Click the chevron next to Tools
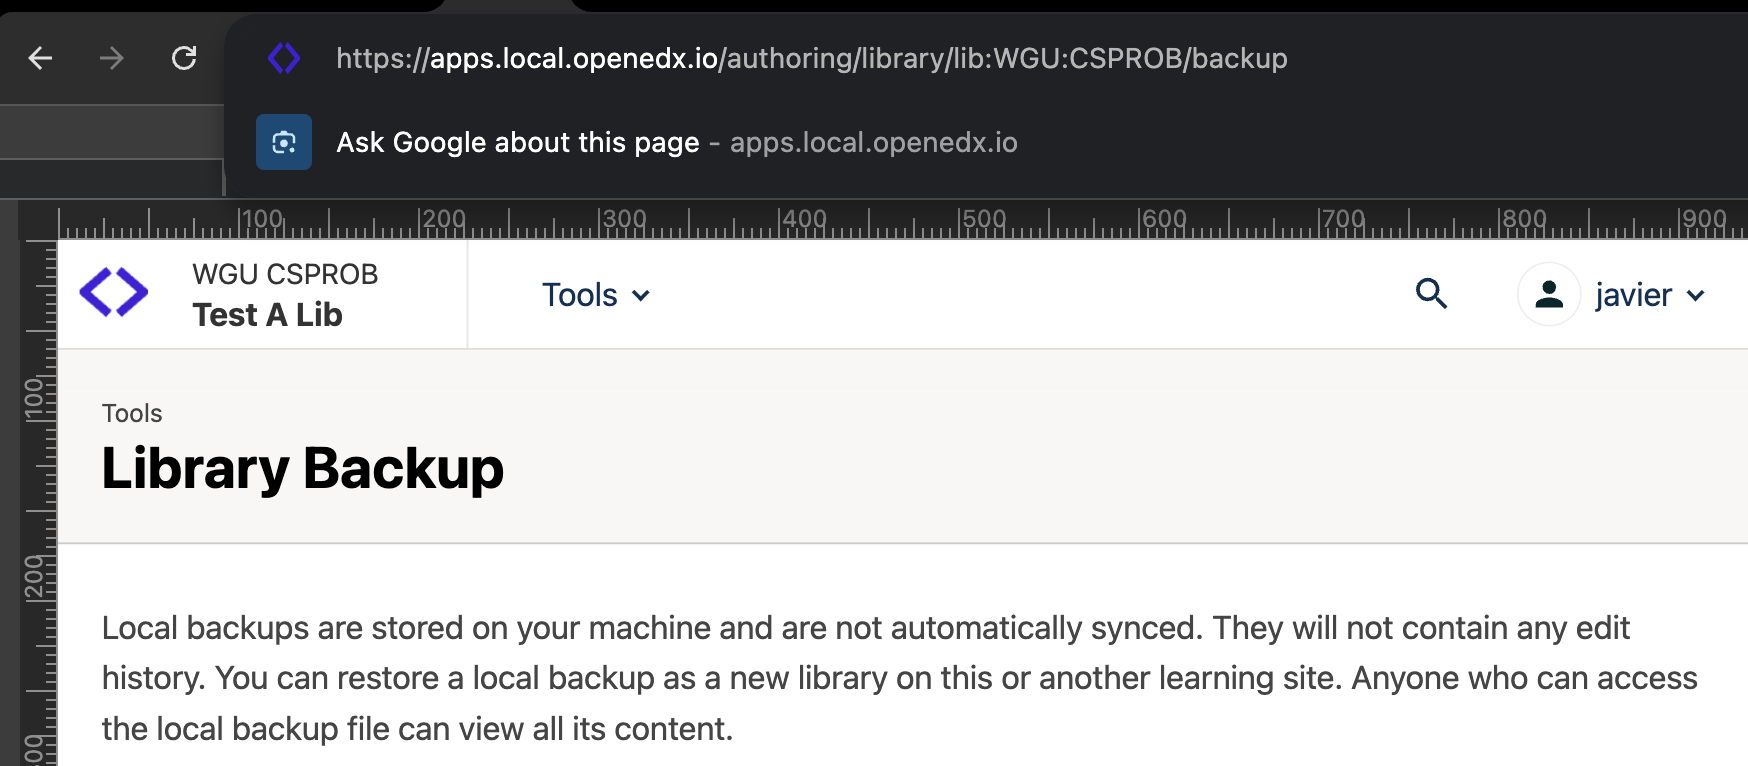 tap(641, 296)
